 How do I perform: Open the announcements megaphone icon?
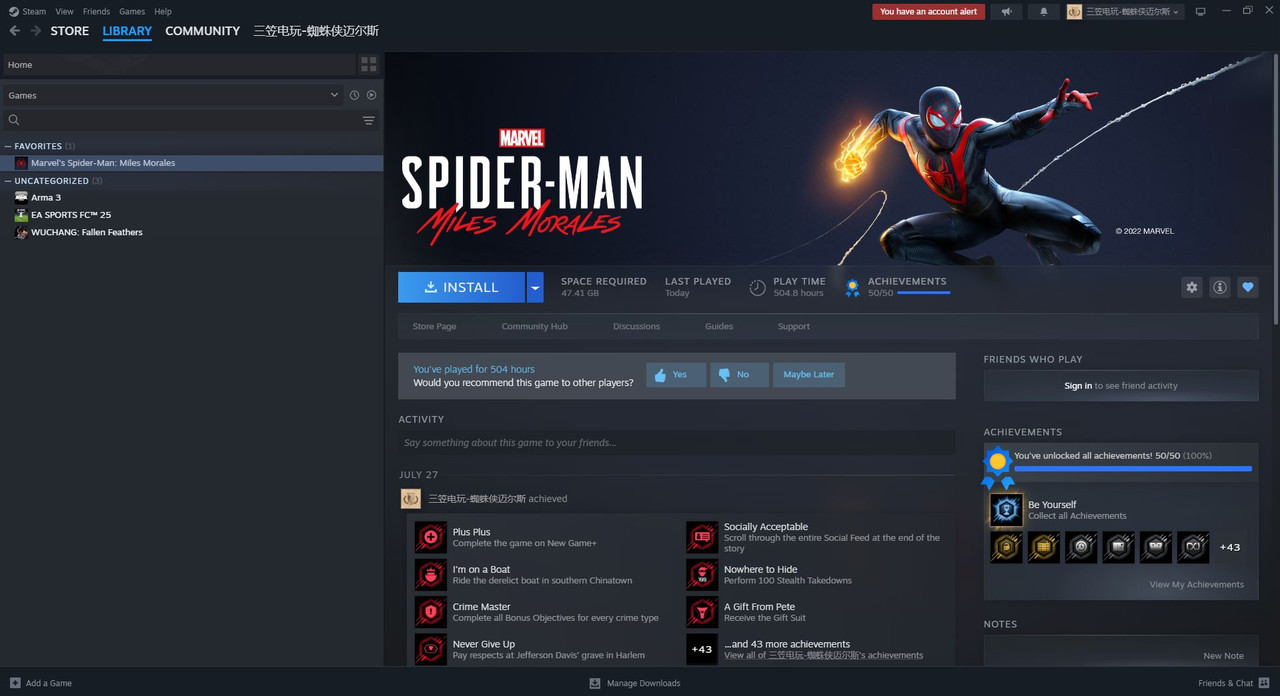pyautogui.click(x=1006, y=12)
